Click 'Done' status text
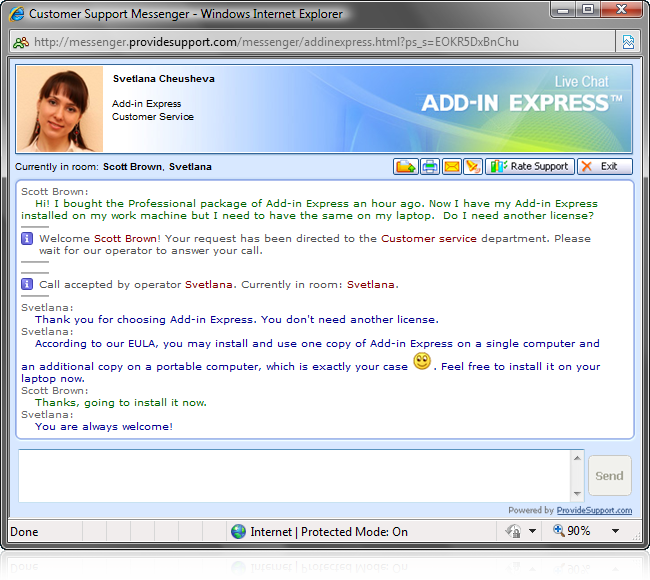 [24, 532]
